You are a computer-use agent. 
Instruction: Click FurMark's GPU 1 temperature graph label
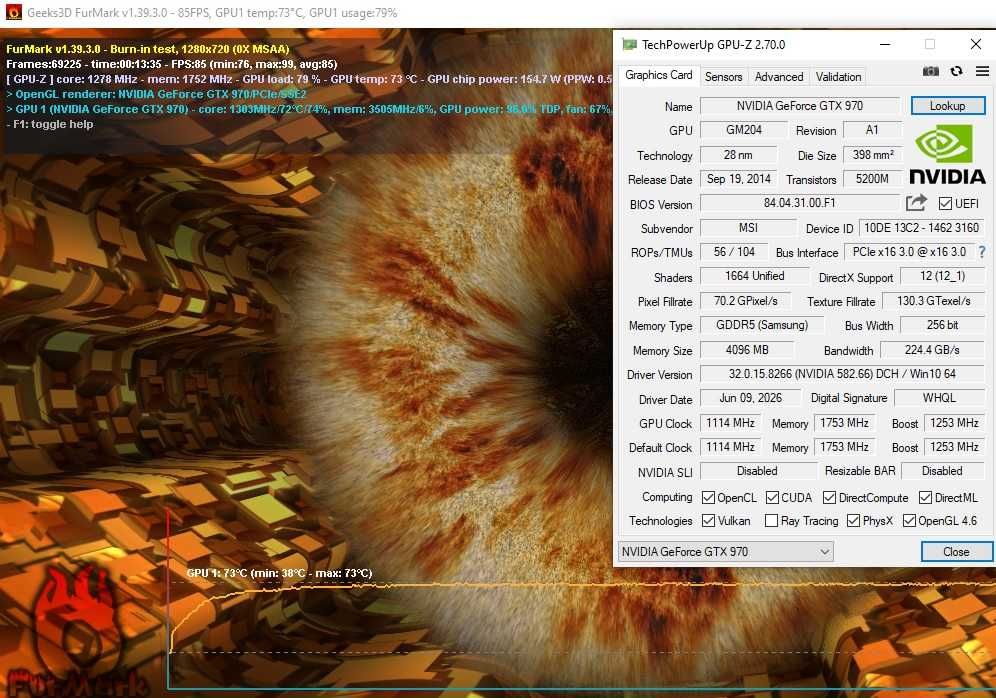pos(279,573)
